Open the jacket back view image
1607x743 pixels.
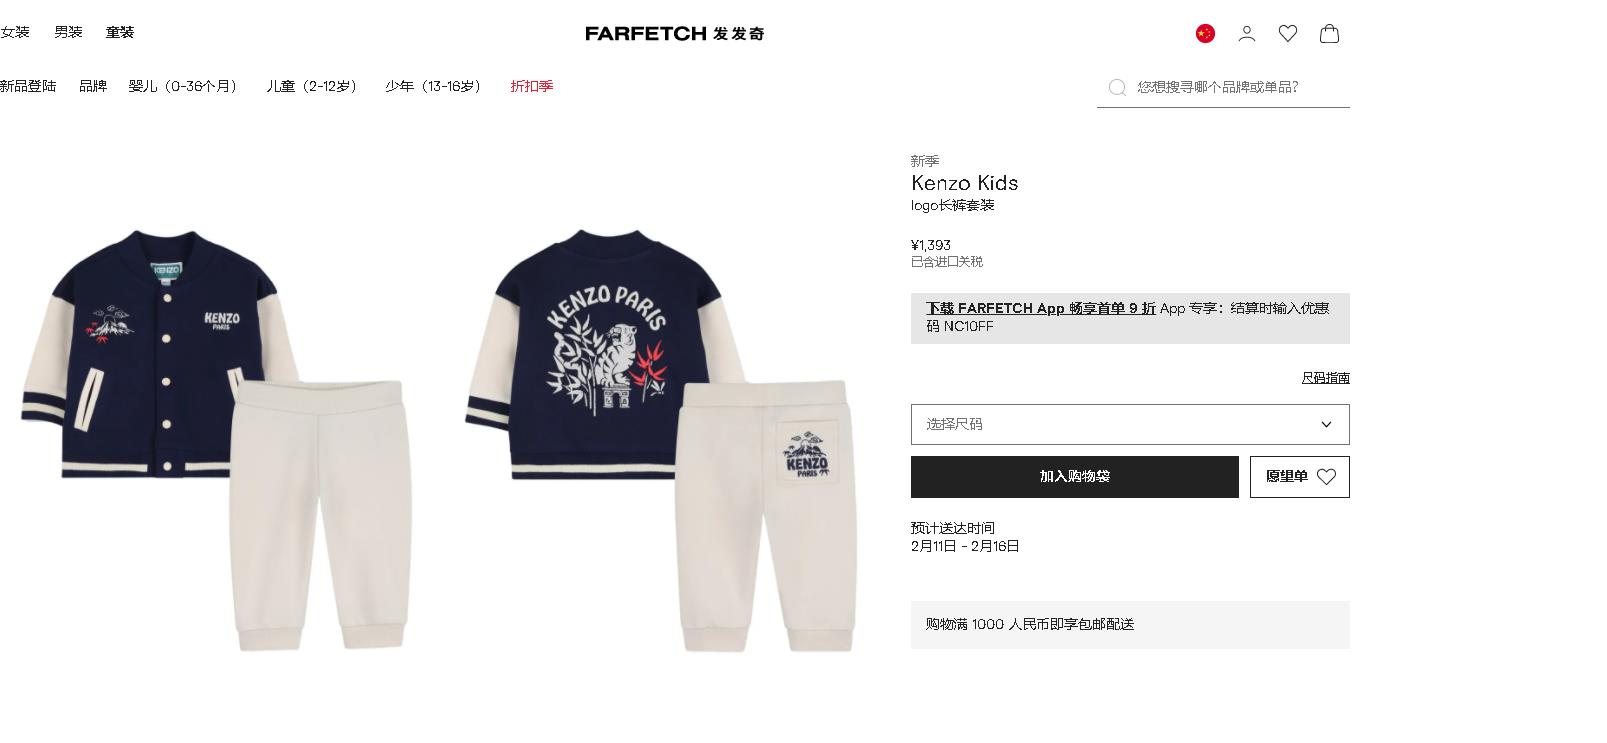660,440
